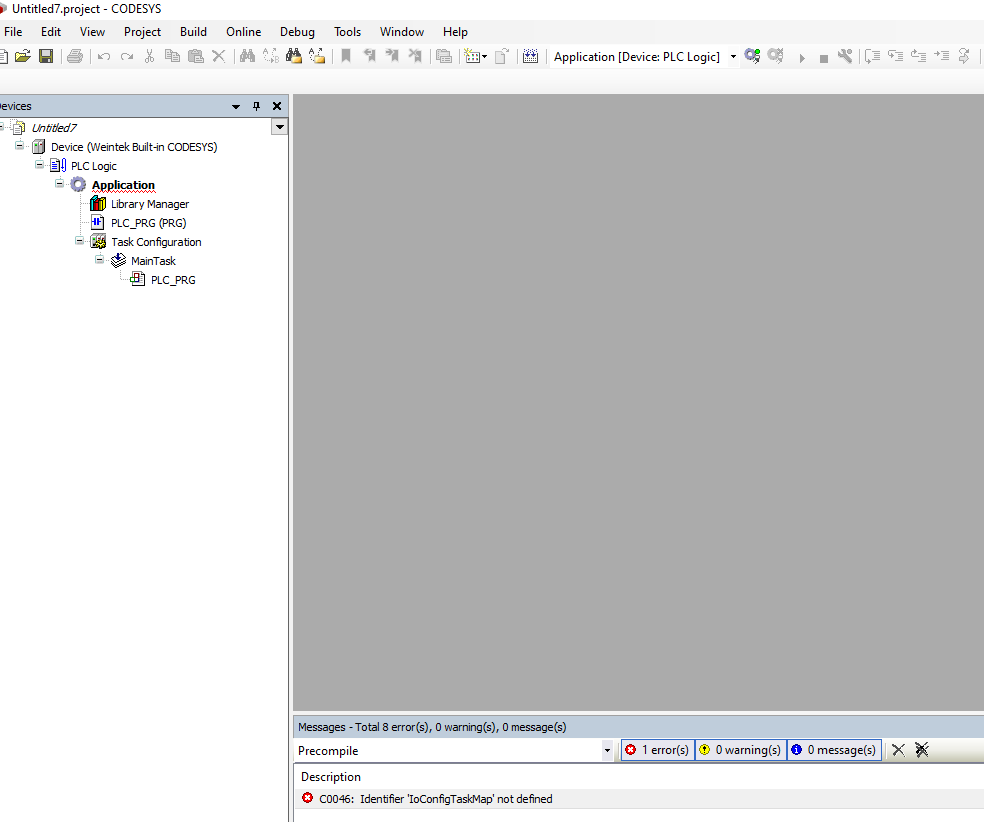Screen dimensions: 984x822
Task: Delete selection with the X toolbar icon
Action: [x=218, y=56]
